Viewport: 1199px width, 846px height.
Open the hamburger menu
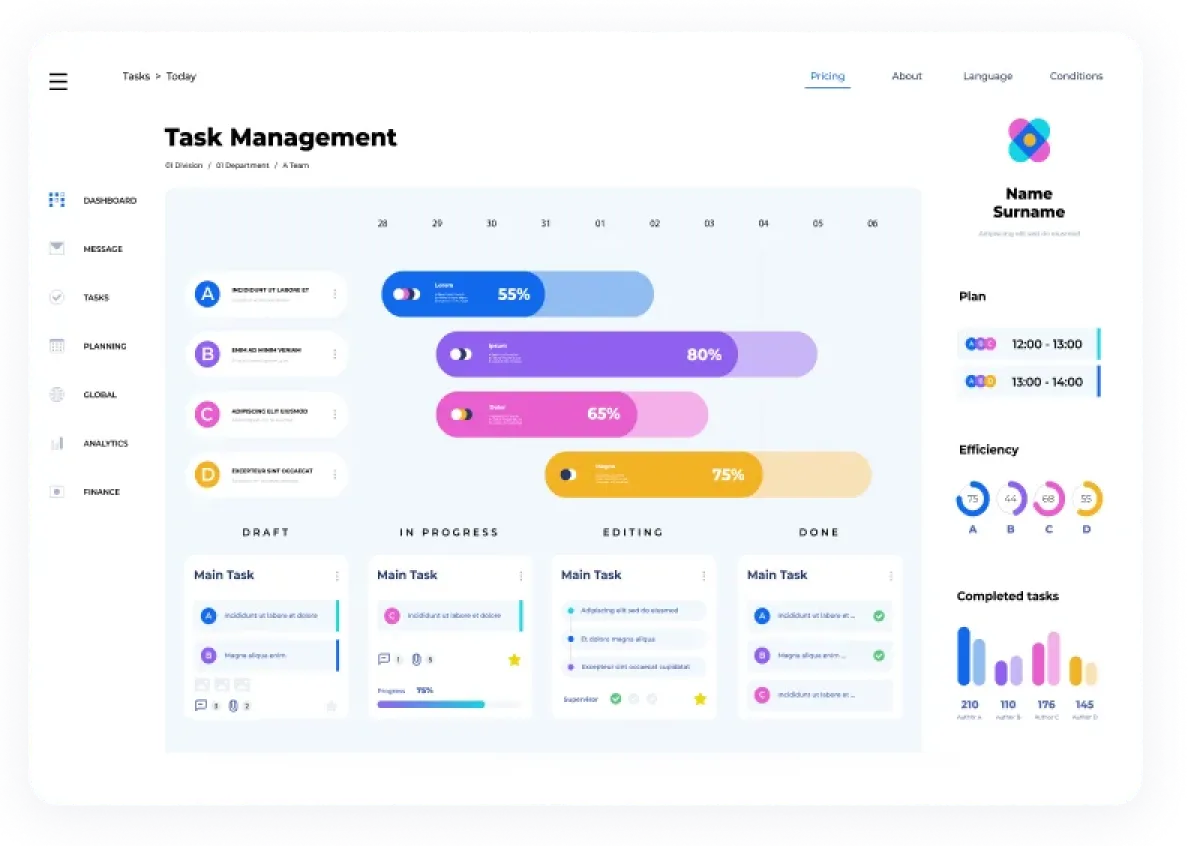coord(58,81)
